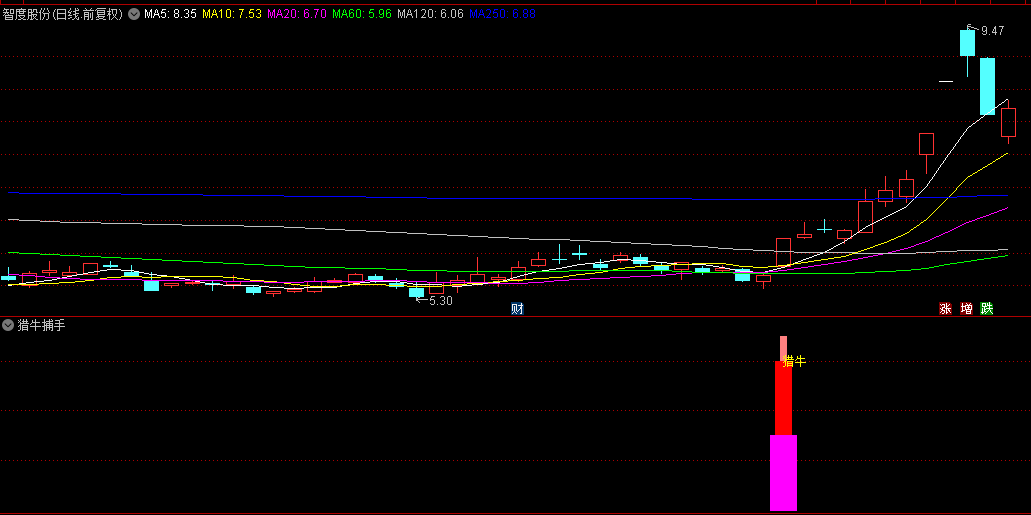Expand the 猎牛捕手 indicator dropdown arrow
1031x515 pixels.
coord(8,325)
